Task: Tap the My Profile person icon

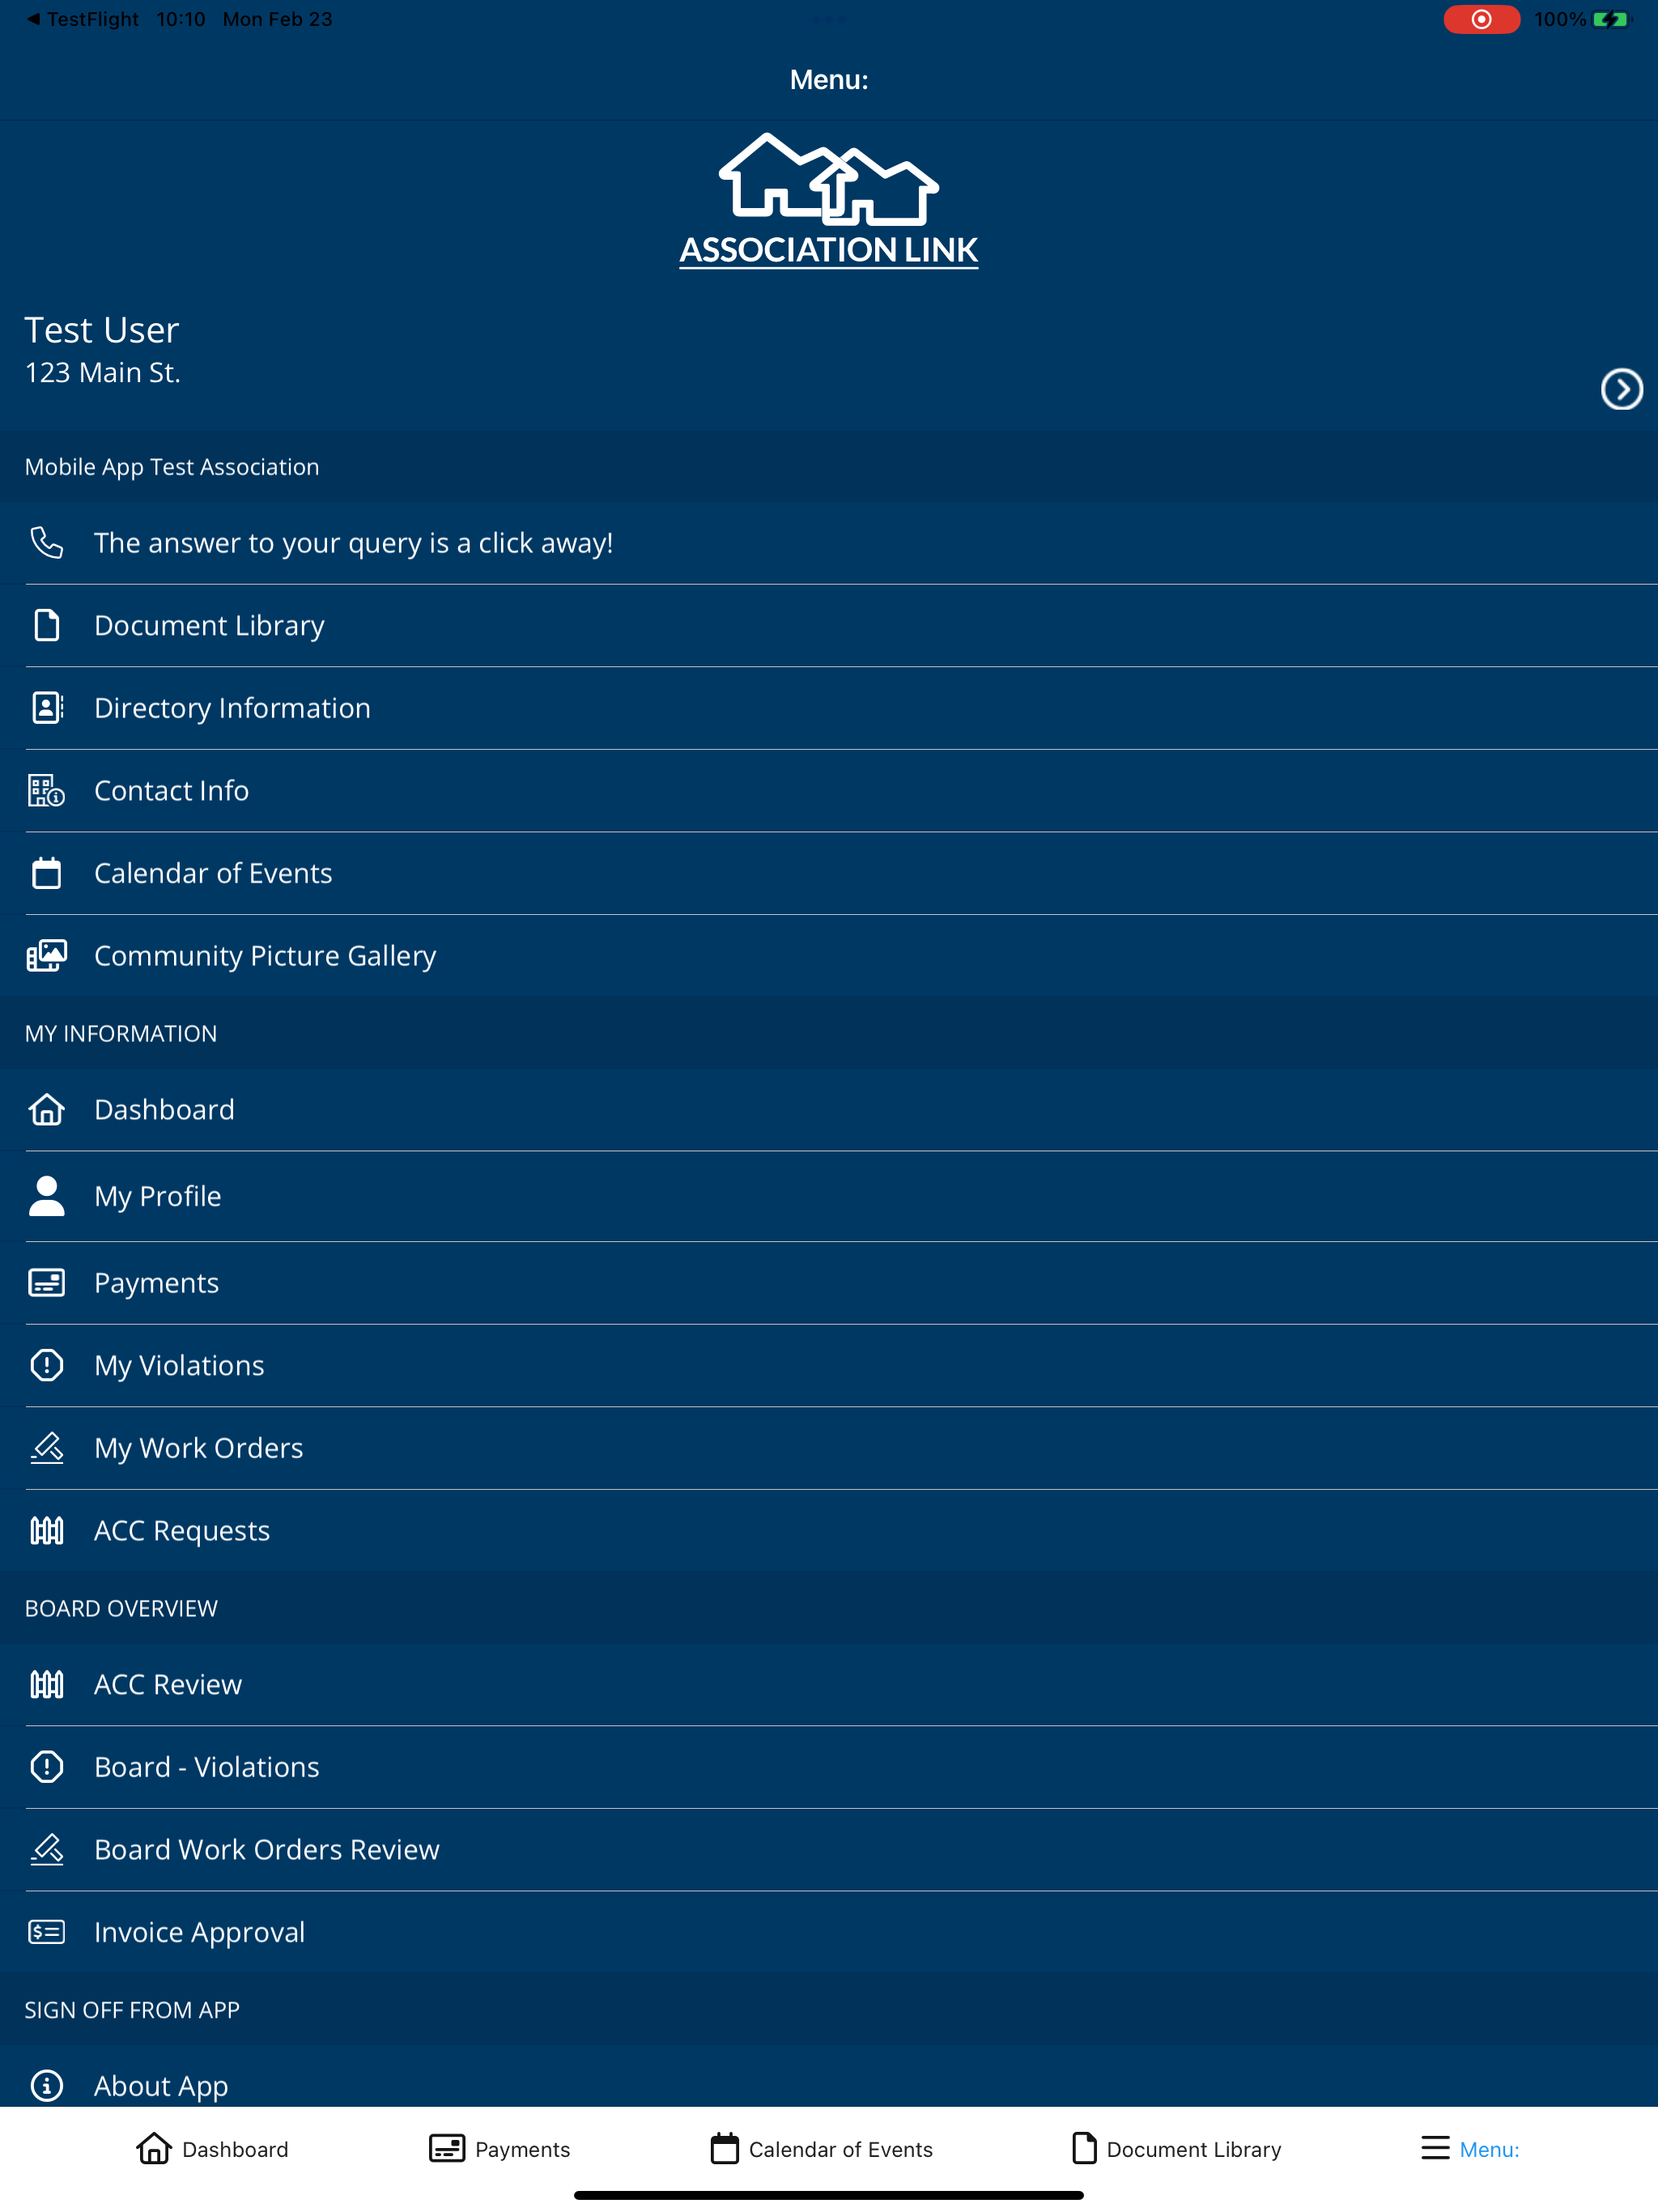Action: [x=47, y=1196]
